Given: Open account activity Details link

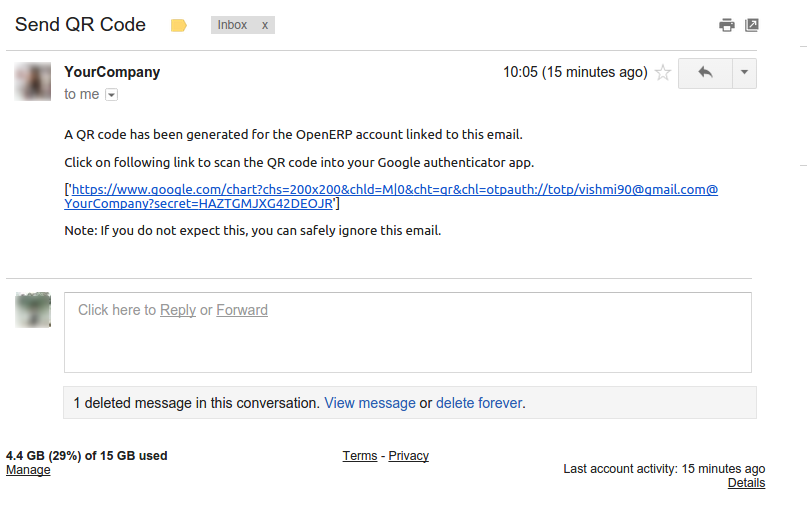Looking at the screenshot, I should [746, 483].
